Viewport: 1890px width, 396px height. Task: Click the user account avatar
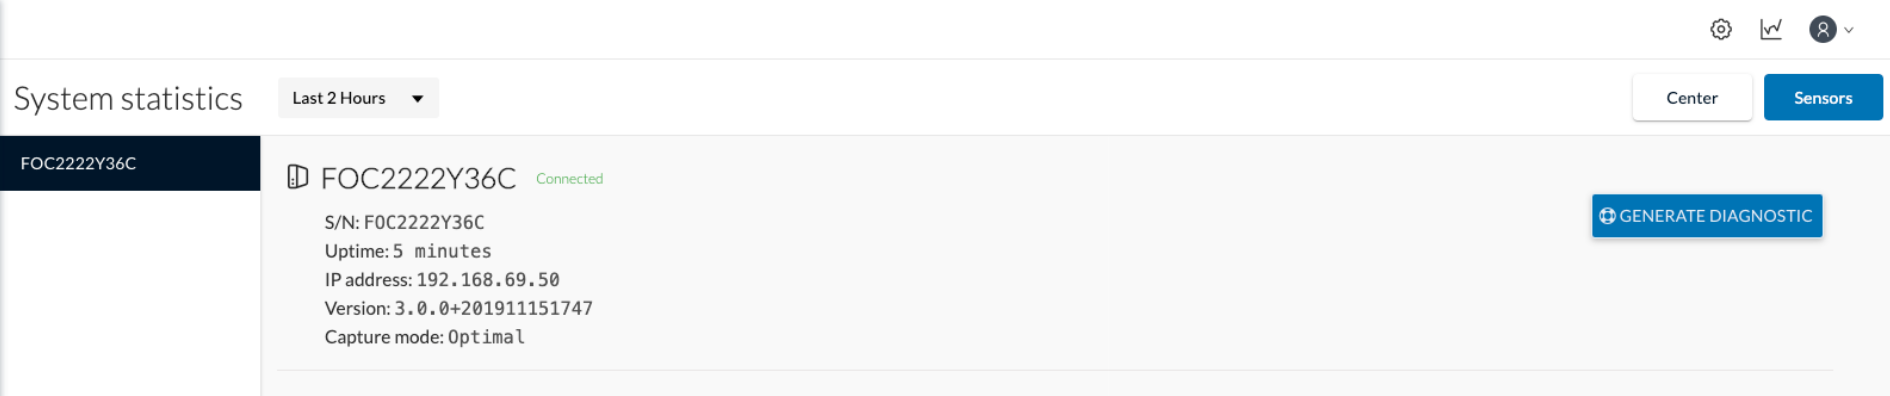click(x=1823, y=30)
